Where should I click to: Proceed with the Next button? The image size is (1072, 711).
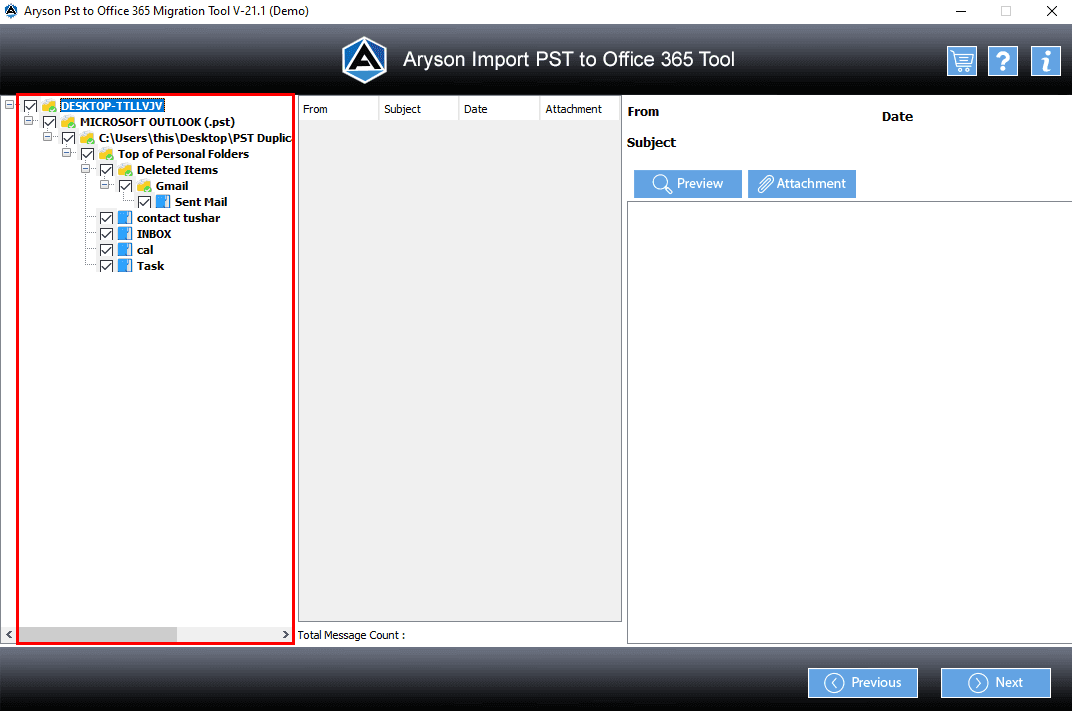(x=995, y=683)
